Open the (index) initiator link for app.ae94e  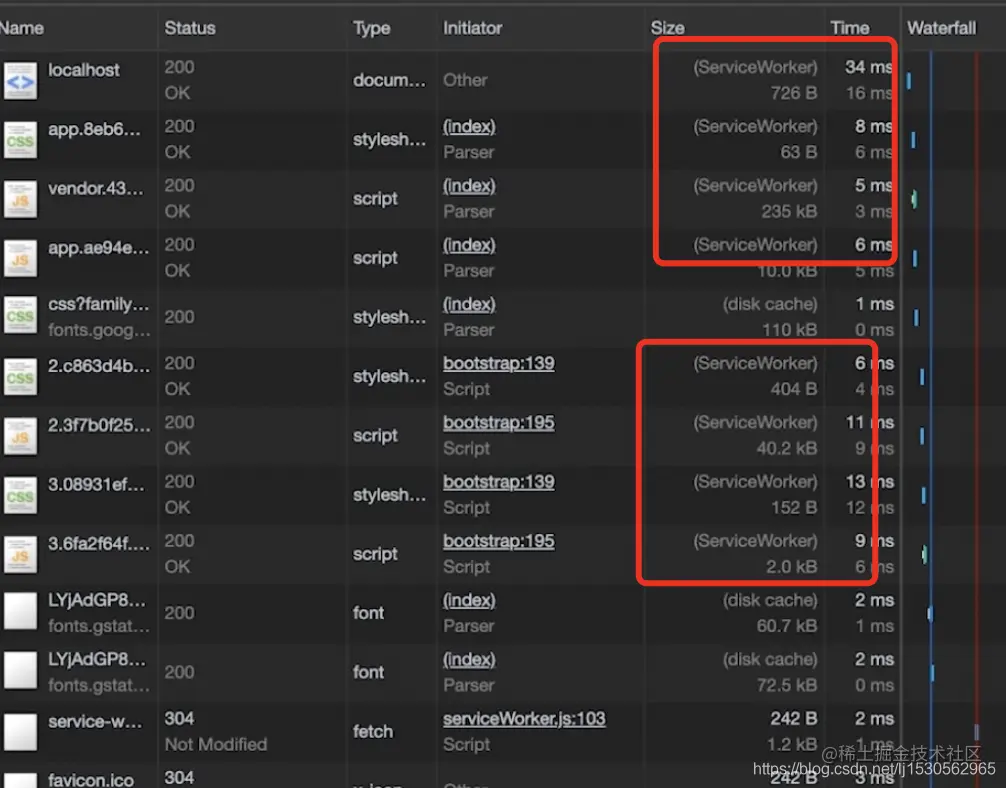469,244
